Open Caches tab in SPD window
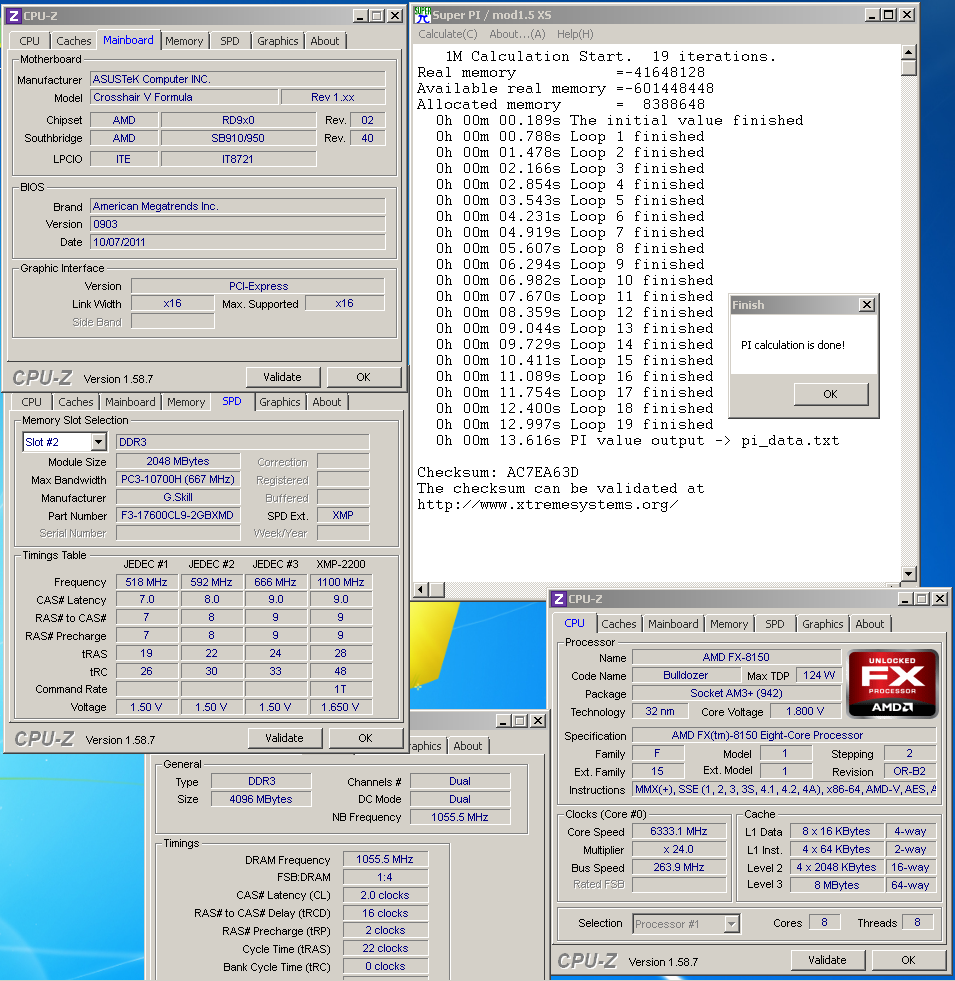Viewport: 955px width, 981px height. click(76, 402)
